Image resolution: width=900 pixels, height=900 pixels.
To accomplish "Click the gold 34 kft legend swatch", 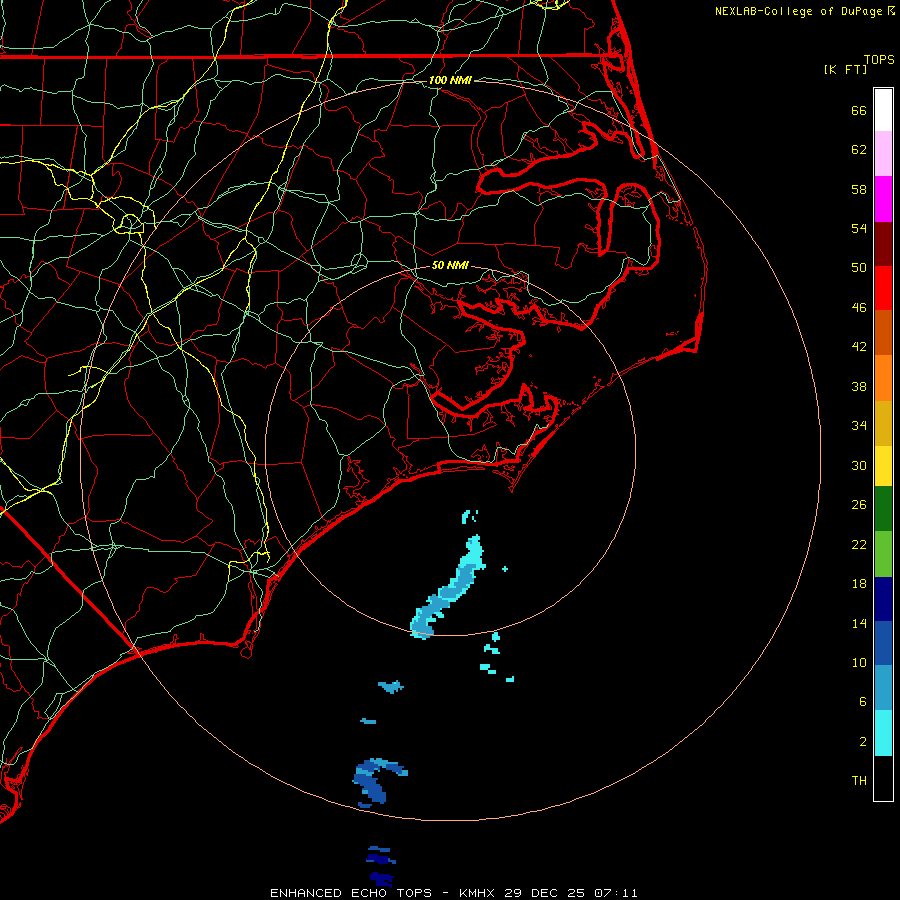I will (883, 423).
